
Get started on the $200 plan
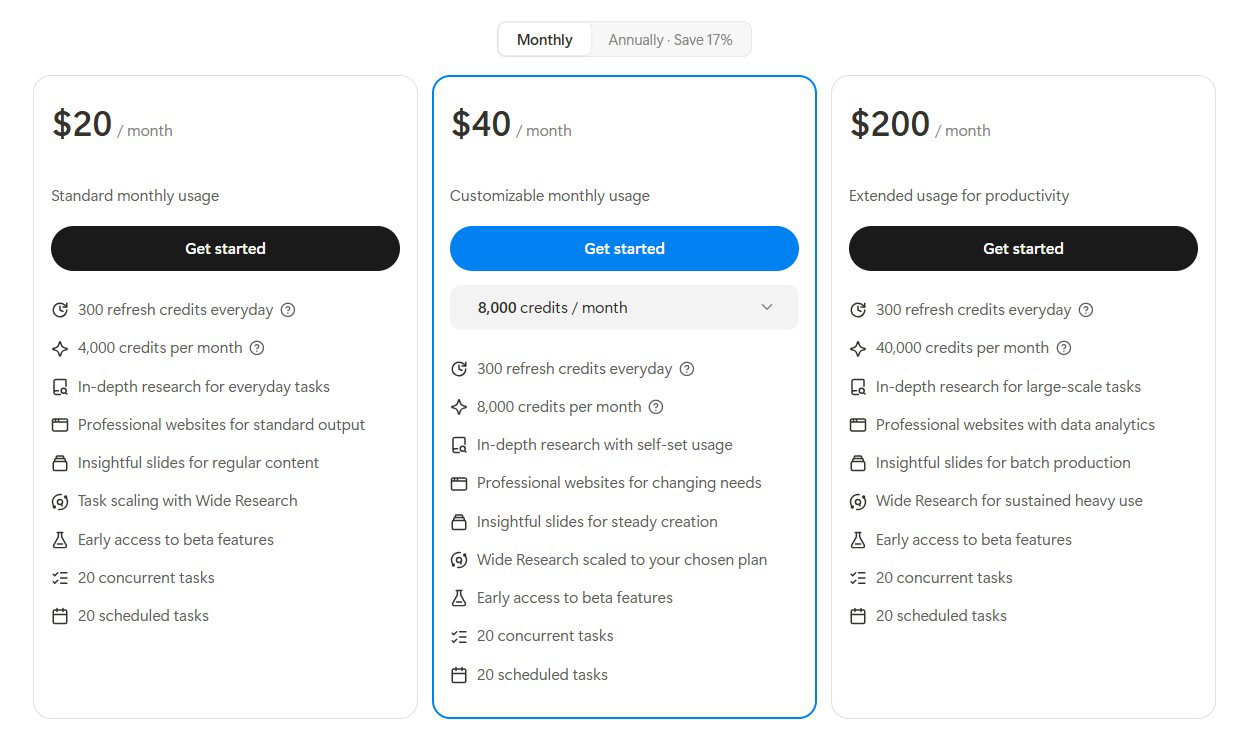point(1023,248)
